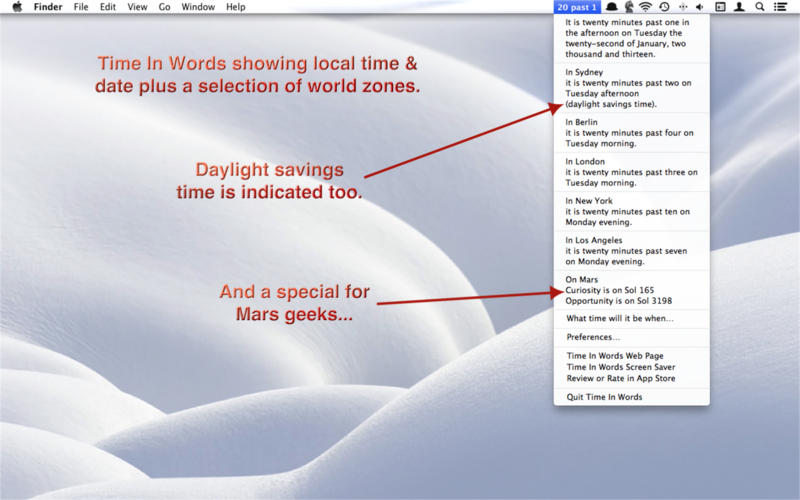
Task: Click 'Curiosity is on Sol 165' line
Action: pyautogui.click(x=609, y=290)
